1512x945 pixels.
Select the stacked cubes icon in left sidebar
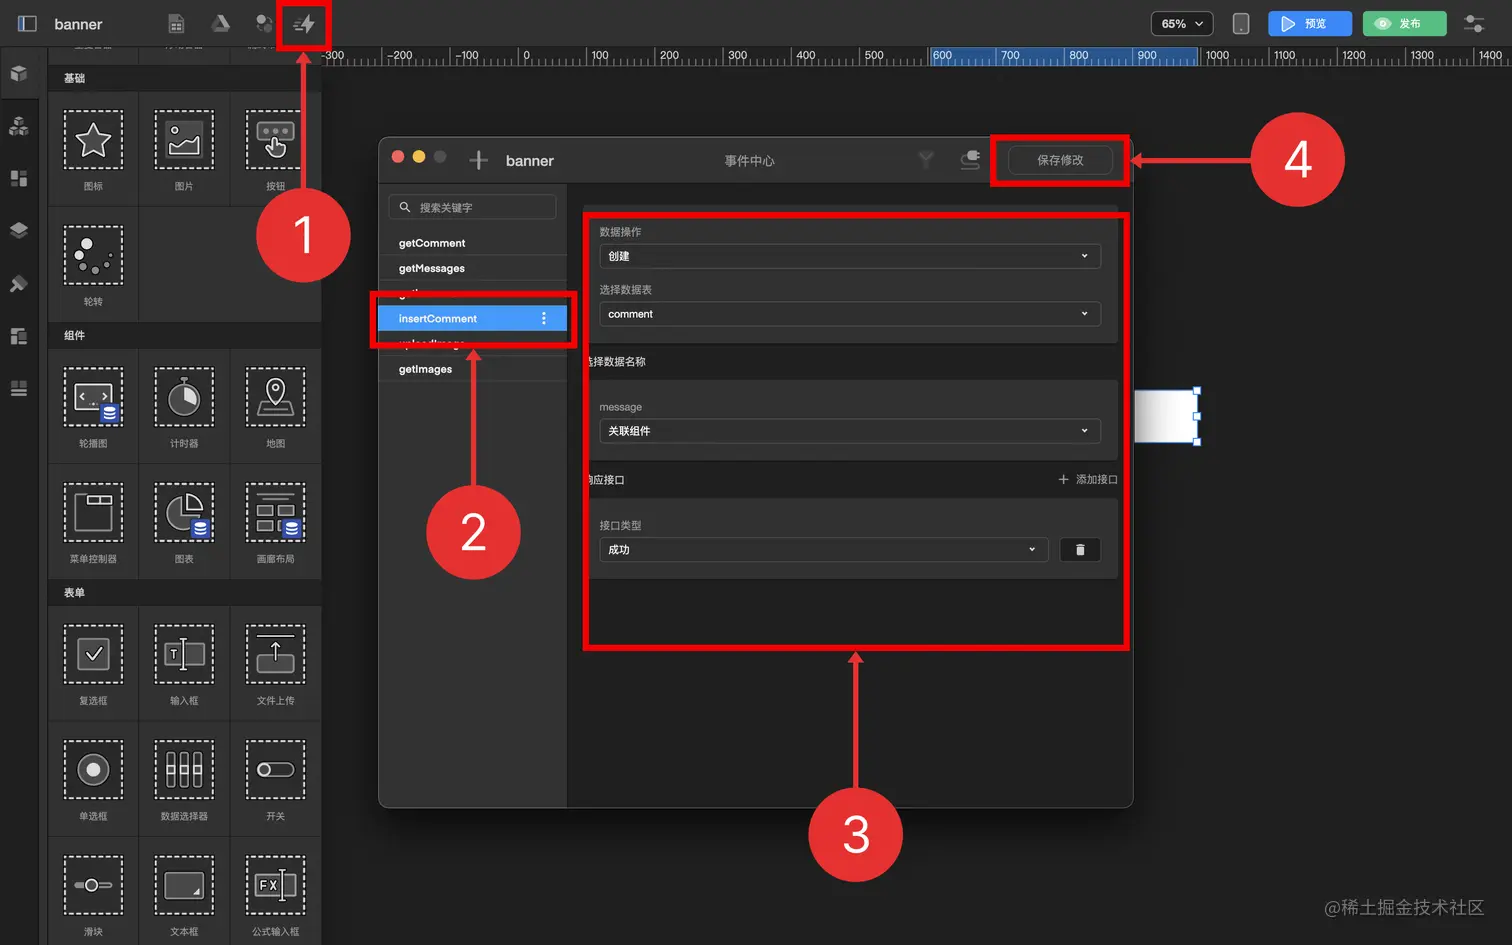pos(18,126)
